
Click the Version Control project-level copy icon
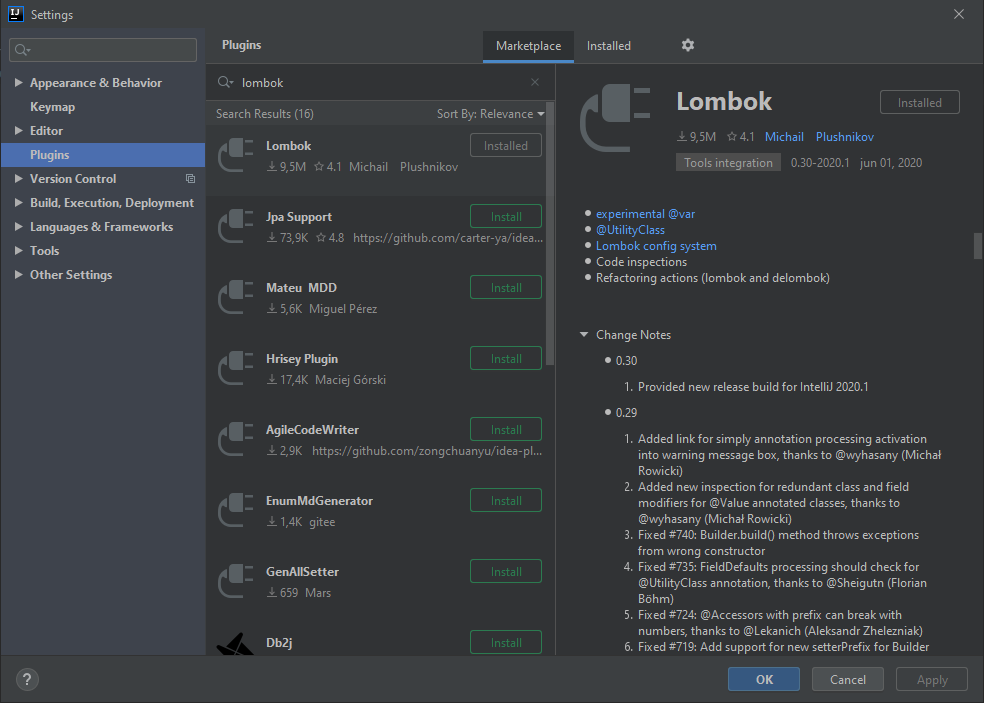coord(190,179)
